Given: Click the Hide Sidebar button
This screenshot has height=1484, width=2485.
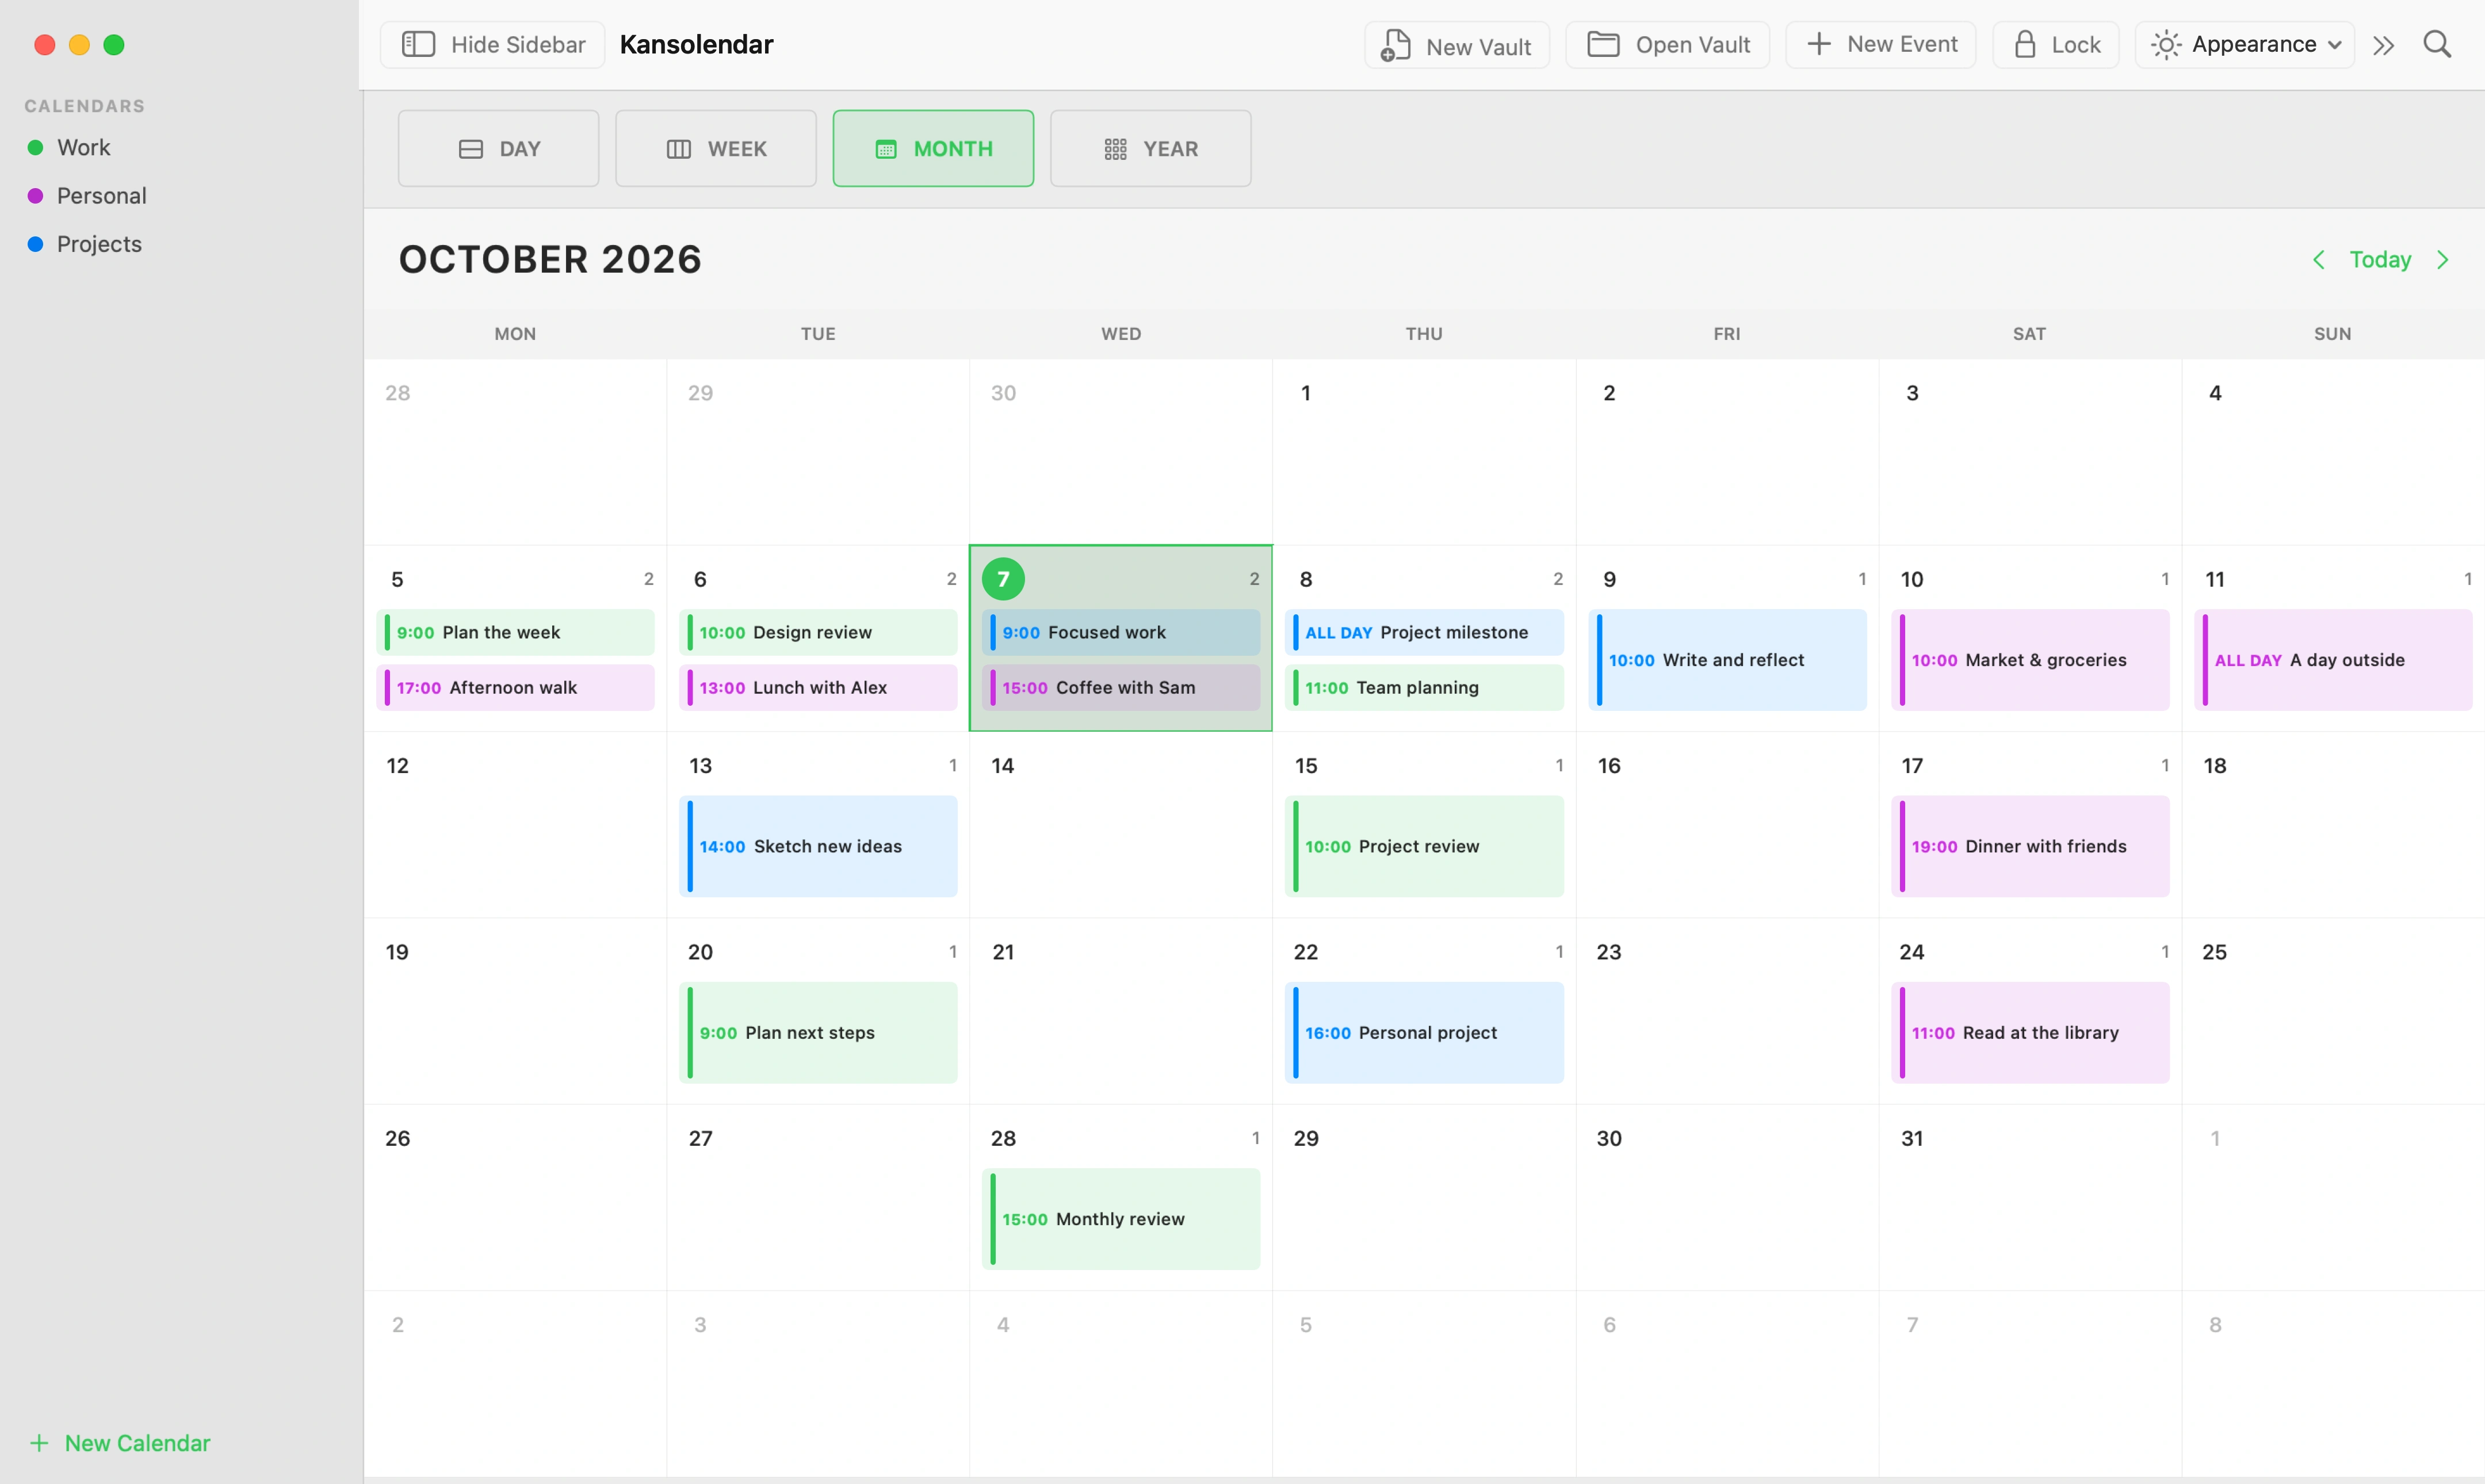Looking at the screenshot, I should pyautogui.click(x=492, y=45).
